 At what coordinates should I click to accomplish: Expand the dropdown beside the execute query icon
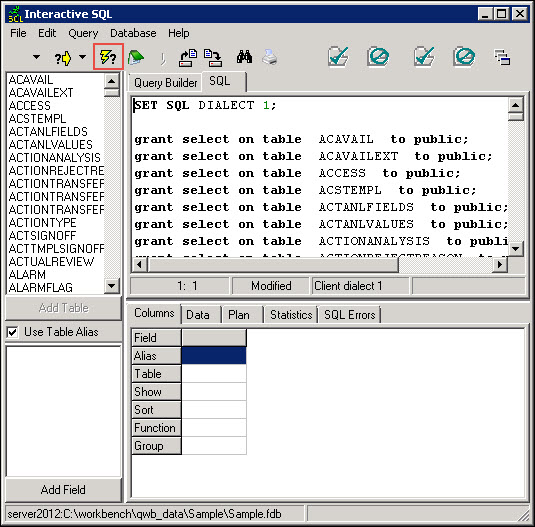[x=82, y=57]
